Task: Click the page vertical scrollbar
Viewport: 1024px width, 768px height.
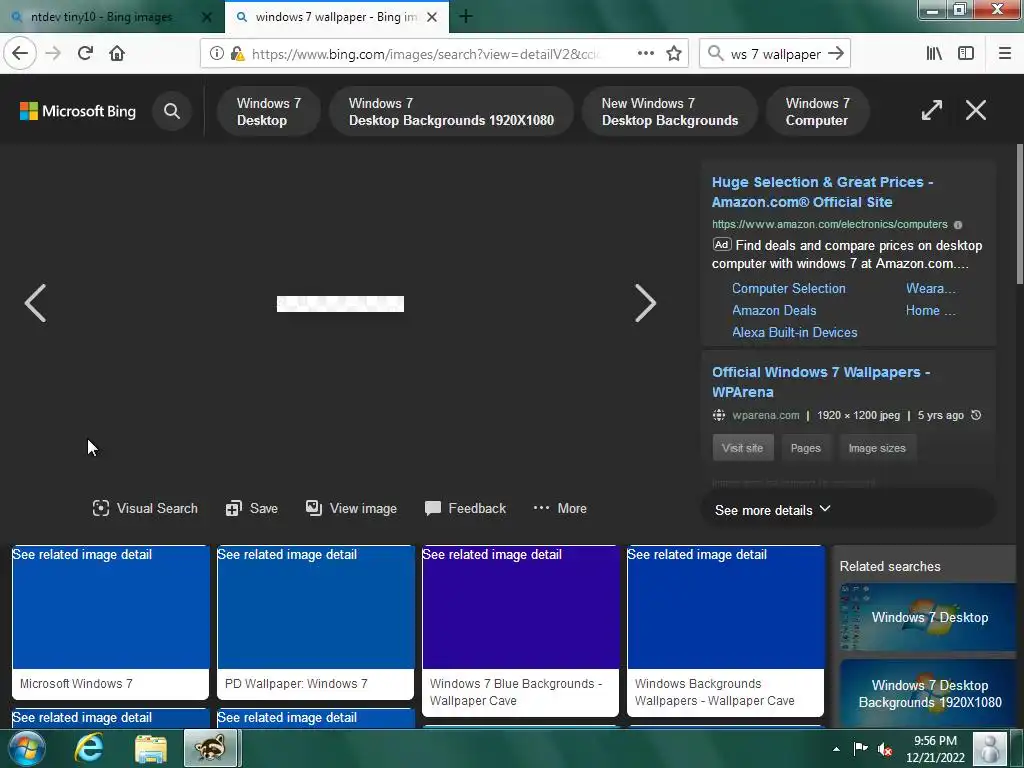Action: click(1019, 214)
